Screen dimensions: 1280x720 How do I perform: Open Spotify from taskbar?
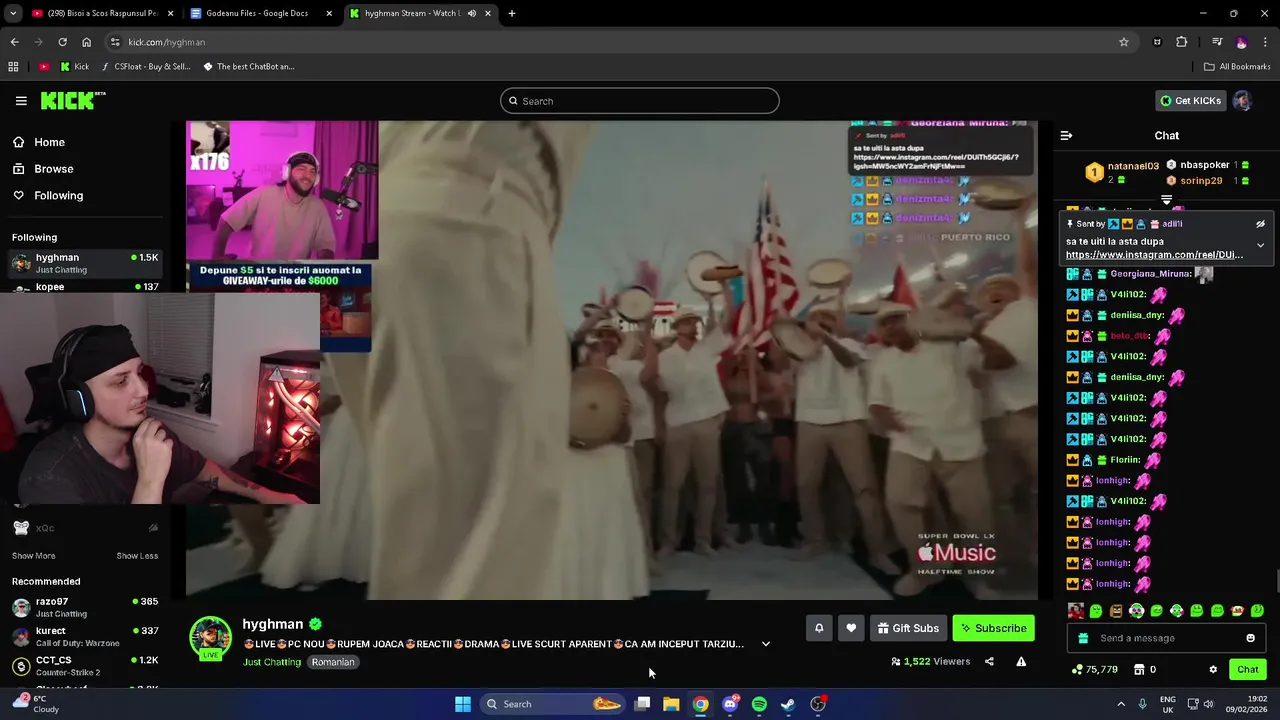(x=759, y=704)
